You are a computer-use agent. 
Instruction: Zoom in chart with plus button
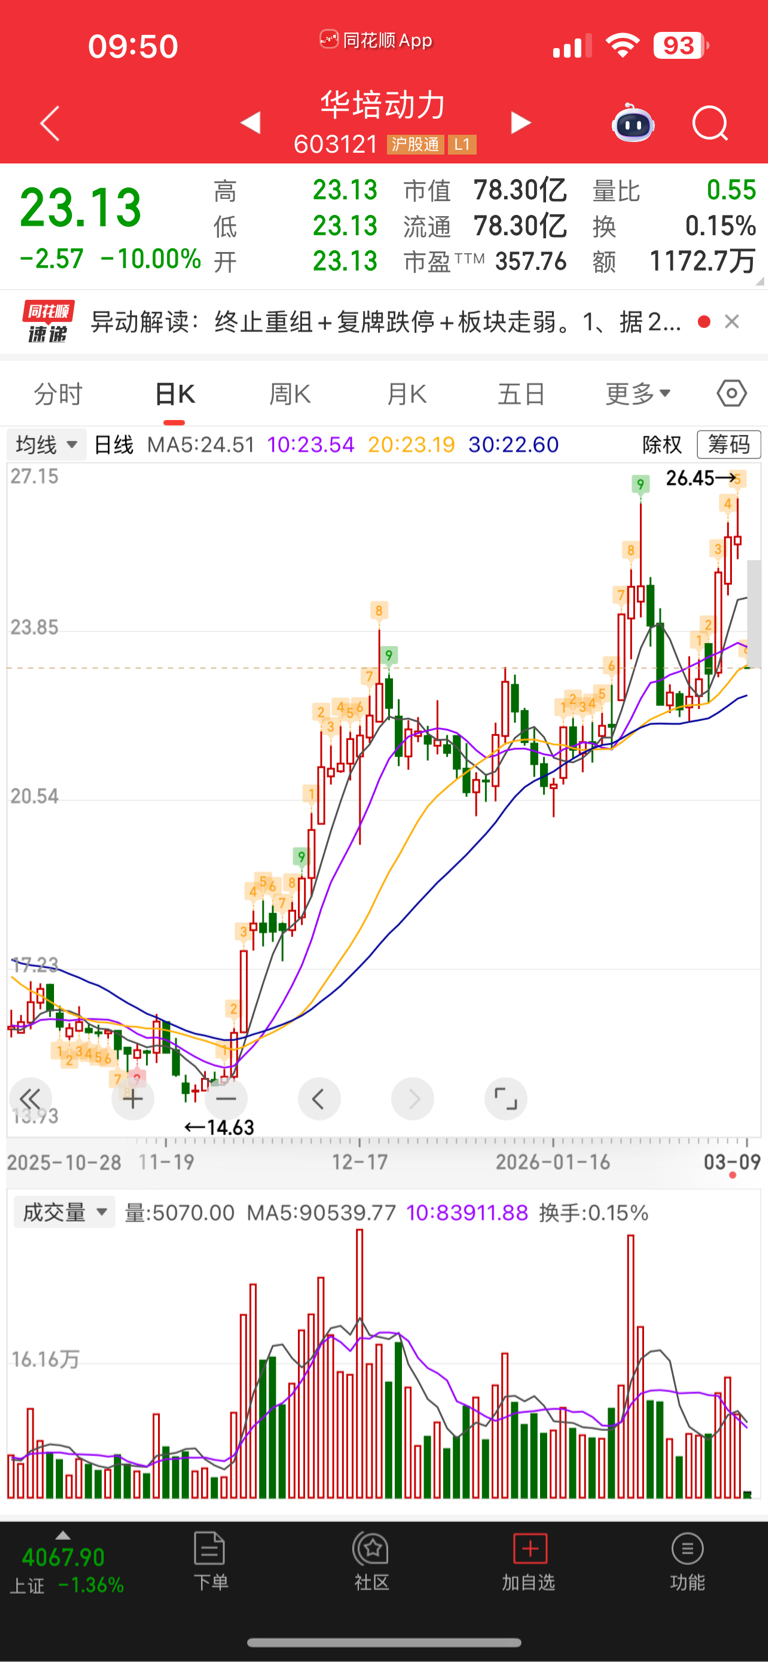click(x=133, y=1099)
